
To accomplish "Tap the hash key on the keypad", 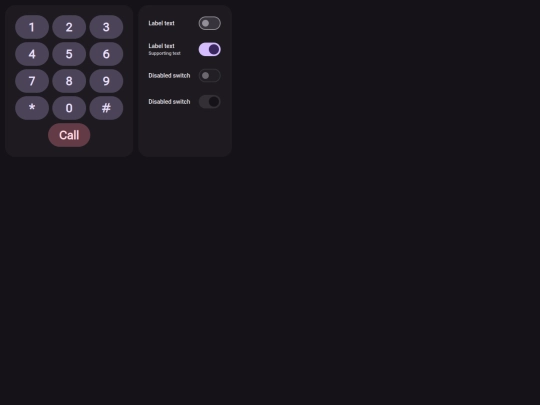I will 106,108.
